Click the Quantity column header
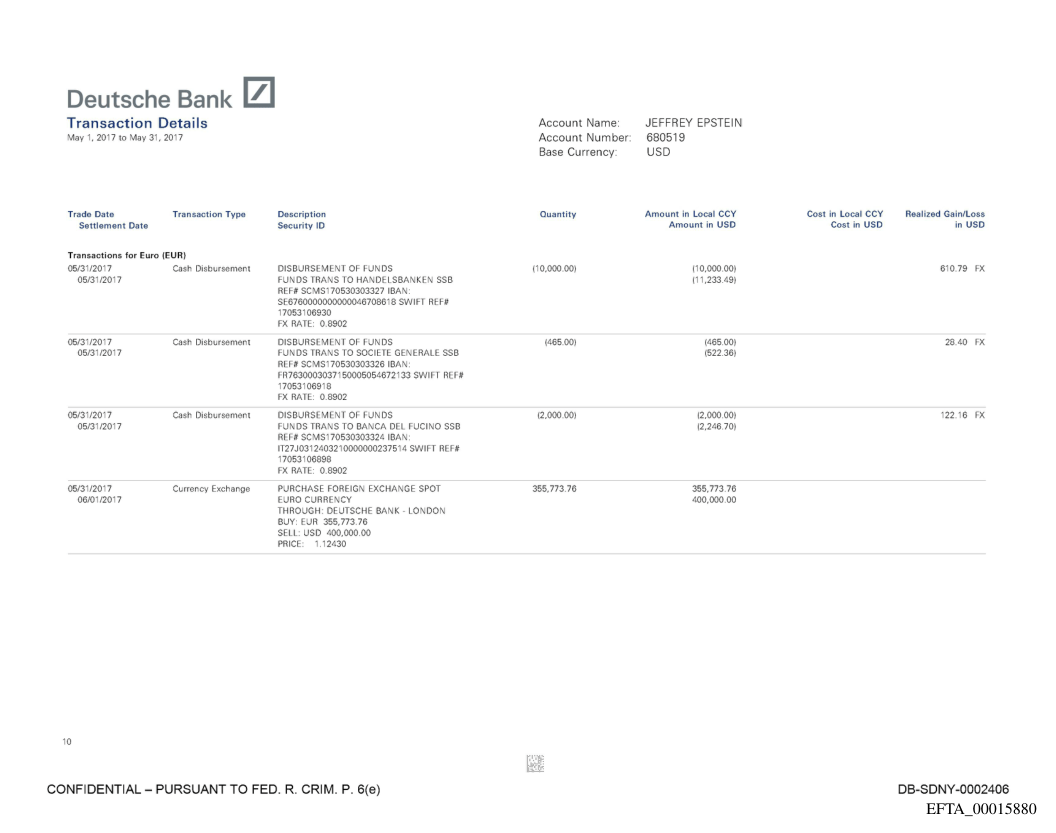 [557, 214]
